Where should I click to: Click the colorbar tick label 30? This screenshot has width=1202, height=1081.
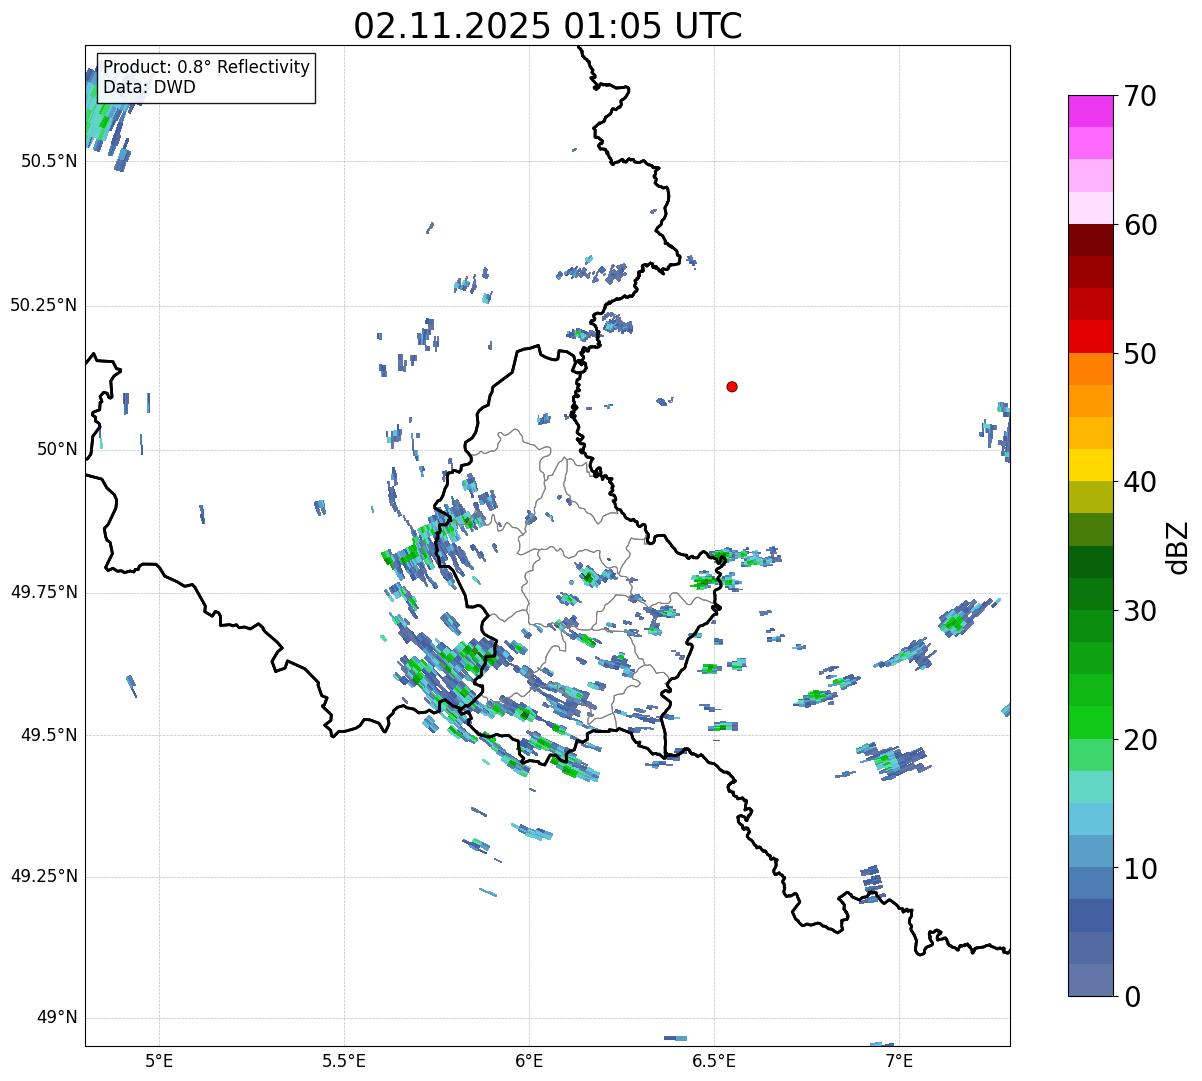click(1139, 611)
